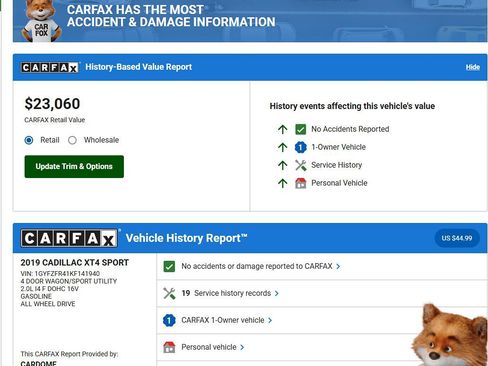Click wrench icon beside Service History
This screenshot has height=366, width=488.
pyautogui.click(x=301, y=165)
